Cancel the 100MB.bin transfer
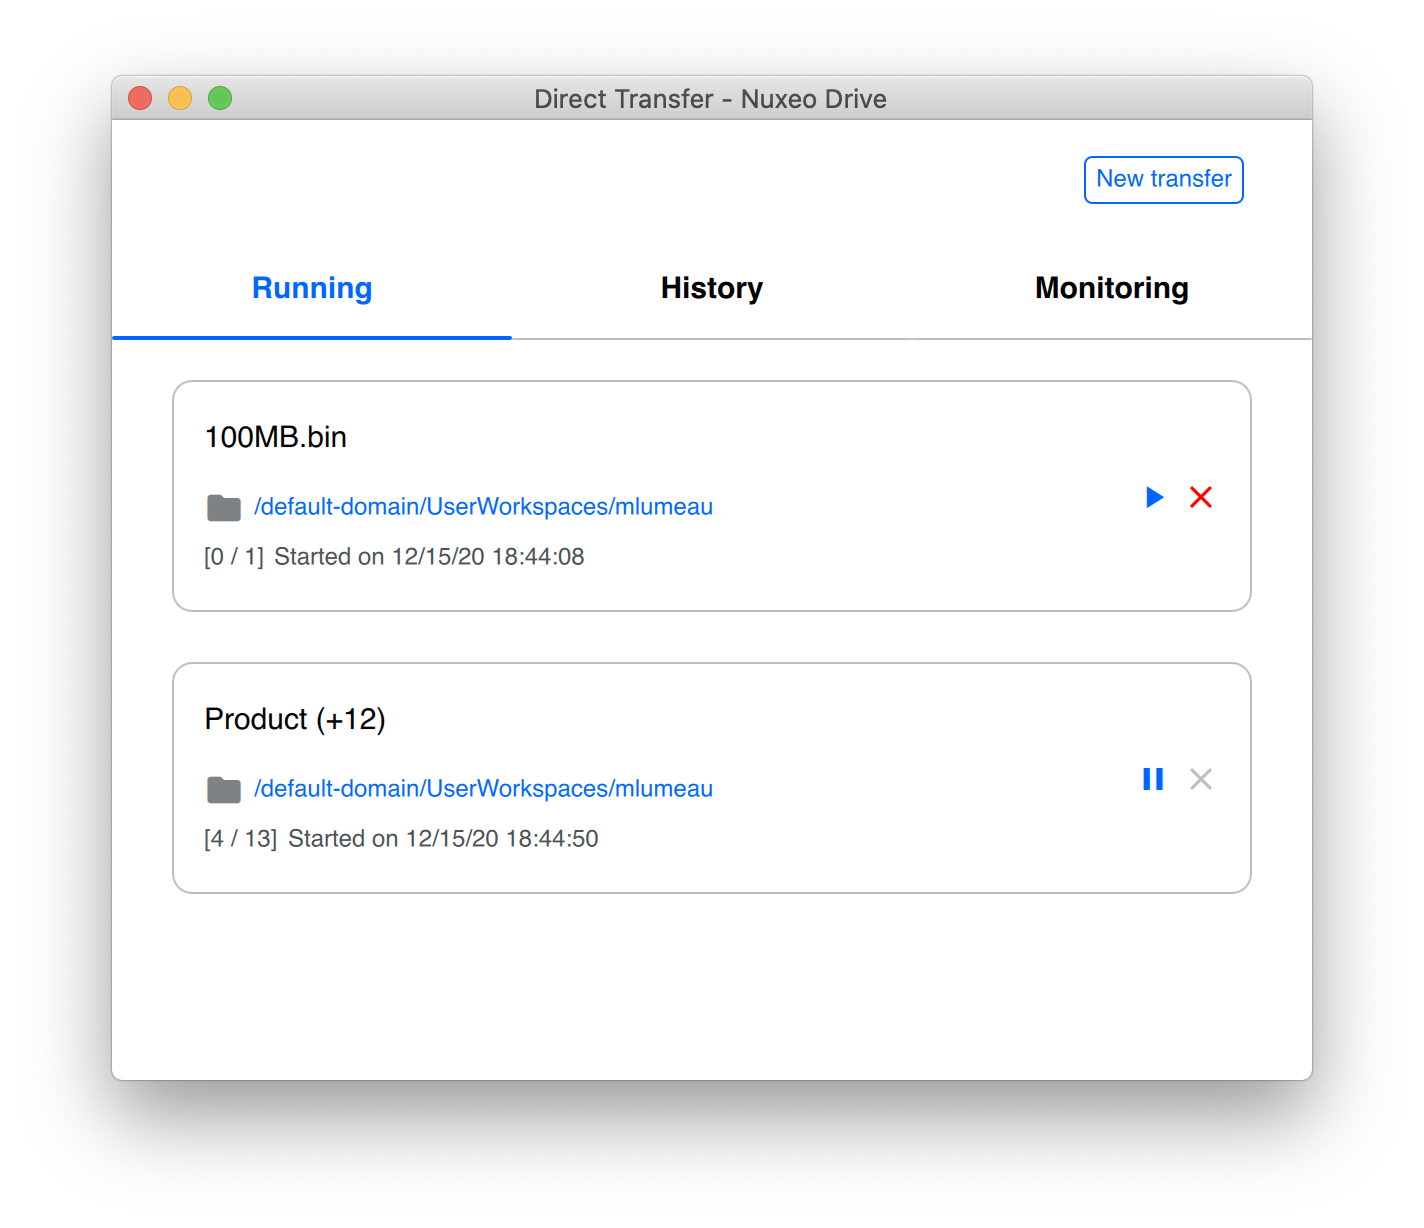 [x=1201, y=497]
